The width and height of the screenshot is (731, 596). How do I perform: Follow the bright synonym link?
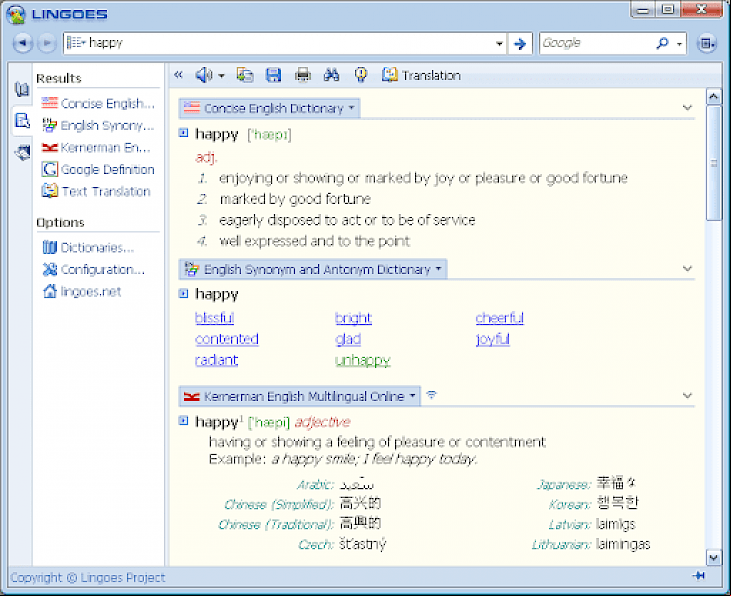pyautogui.click(x=353, y=318)
